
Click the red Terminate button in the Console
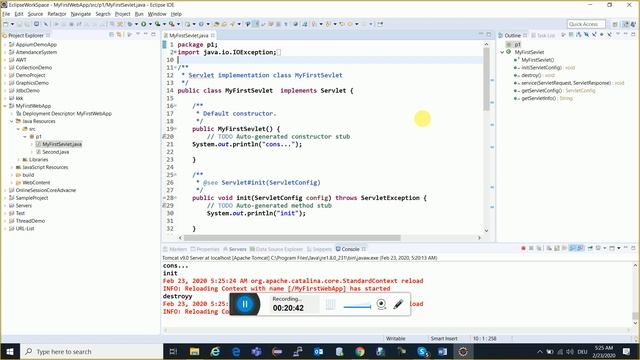pyautogui.click(x=523, y=248)
